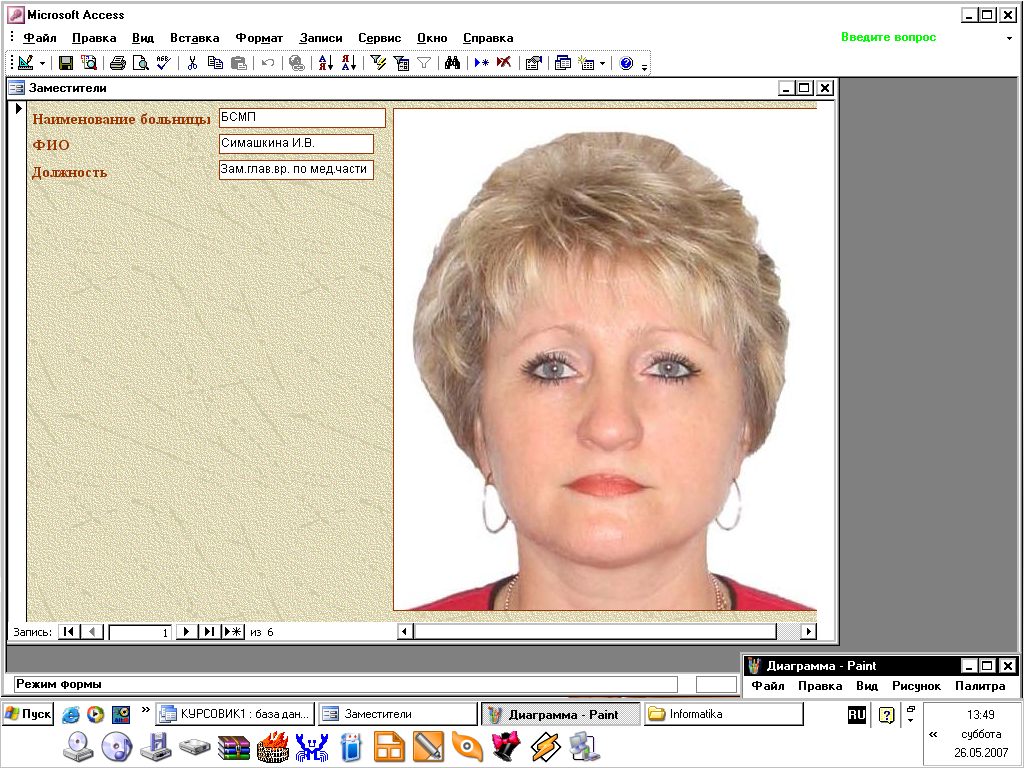Expand the New Object dropdown arrow
1024x768 pixels.
coord(602,63)
